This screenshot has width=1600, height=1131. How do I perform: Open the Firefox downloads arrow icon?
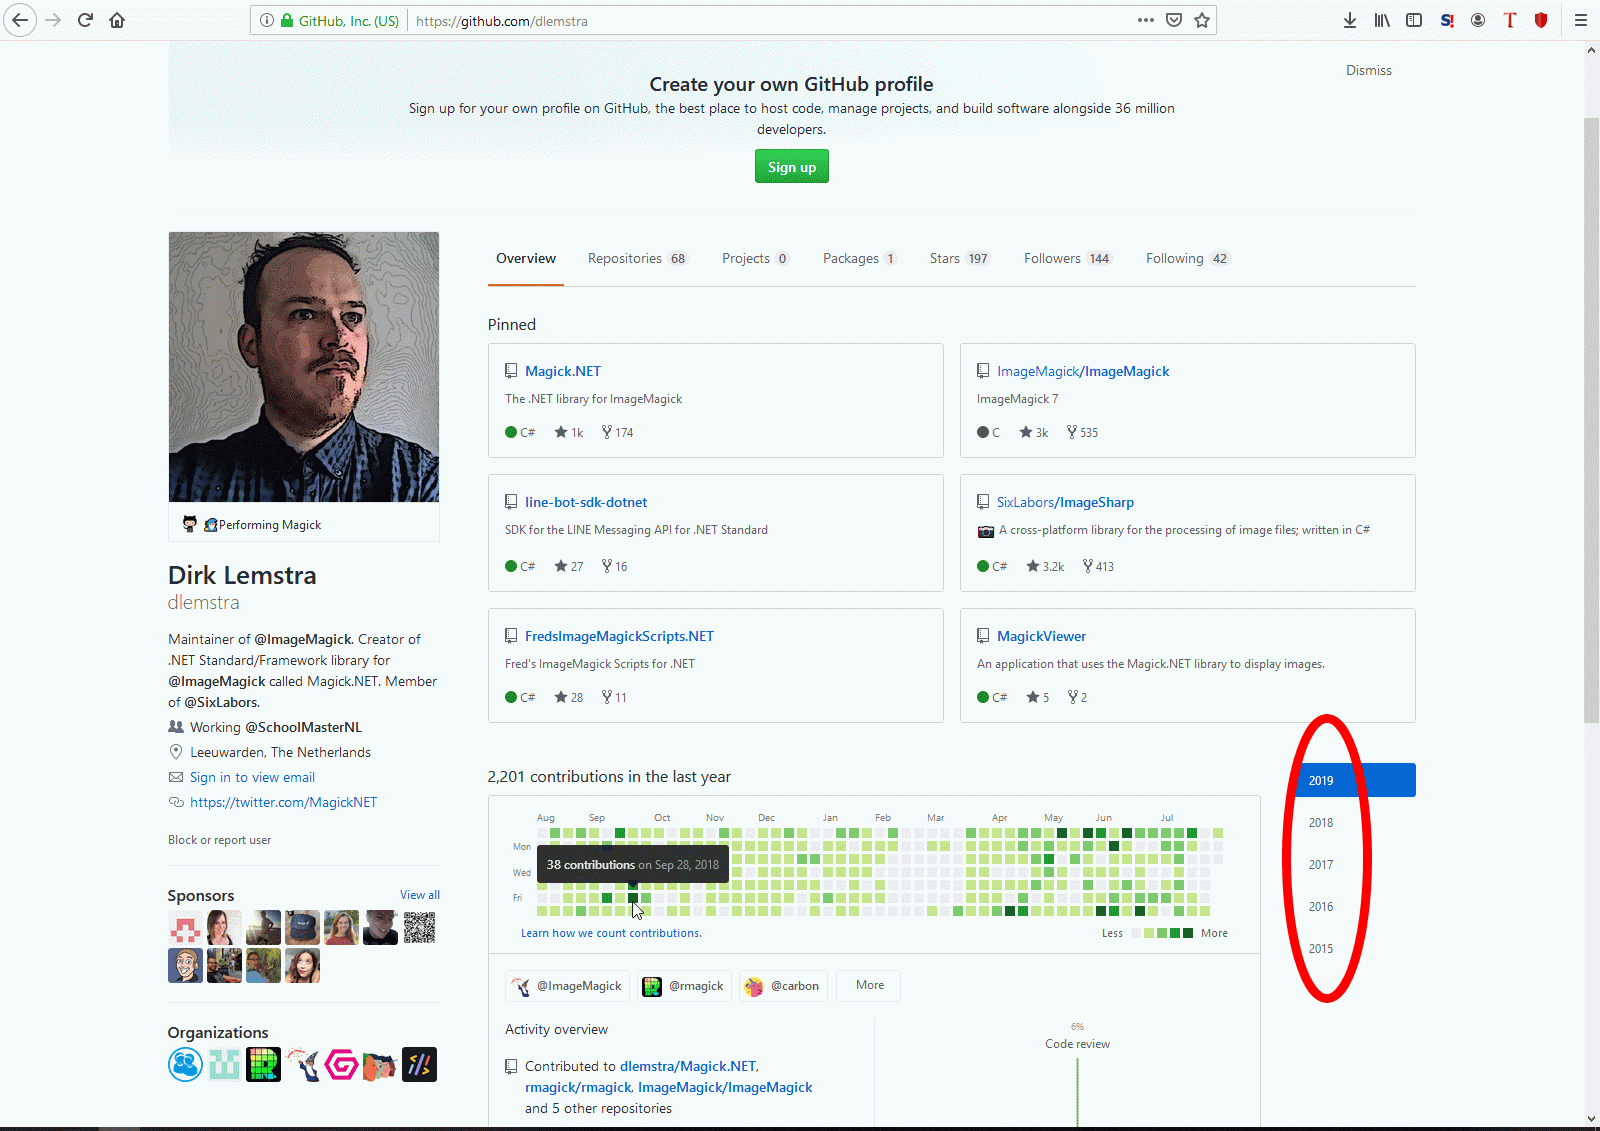(1350, 20)
